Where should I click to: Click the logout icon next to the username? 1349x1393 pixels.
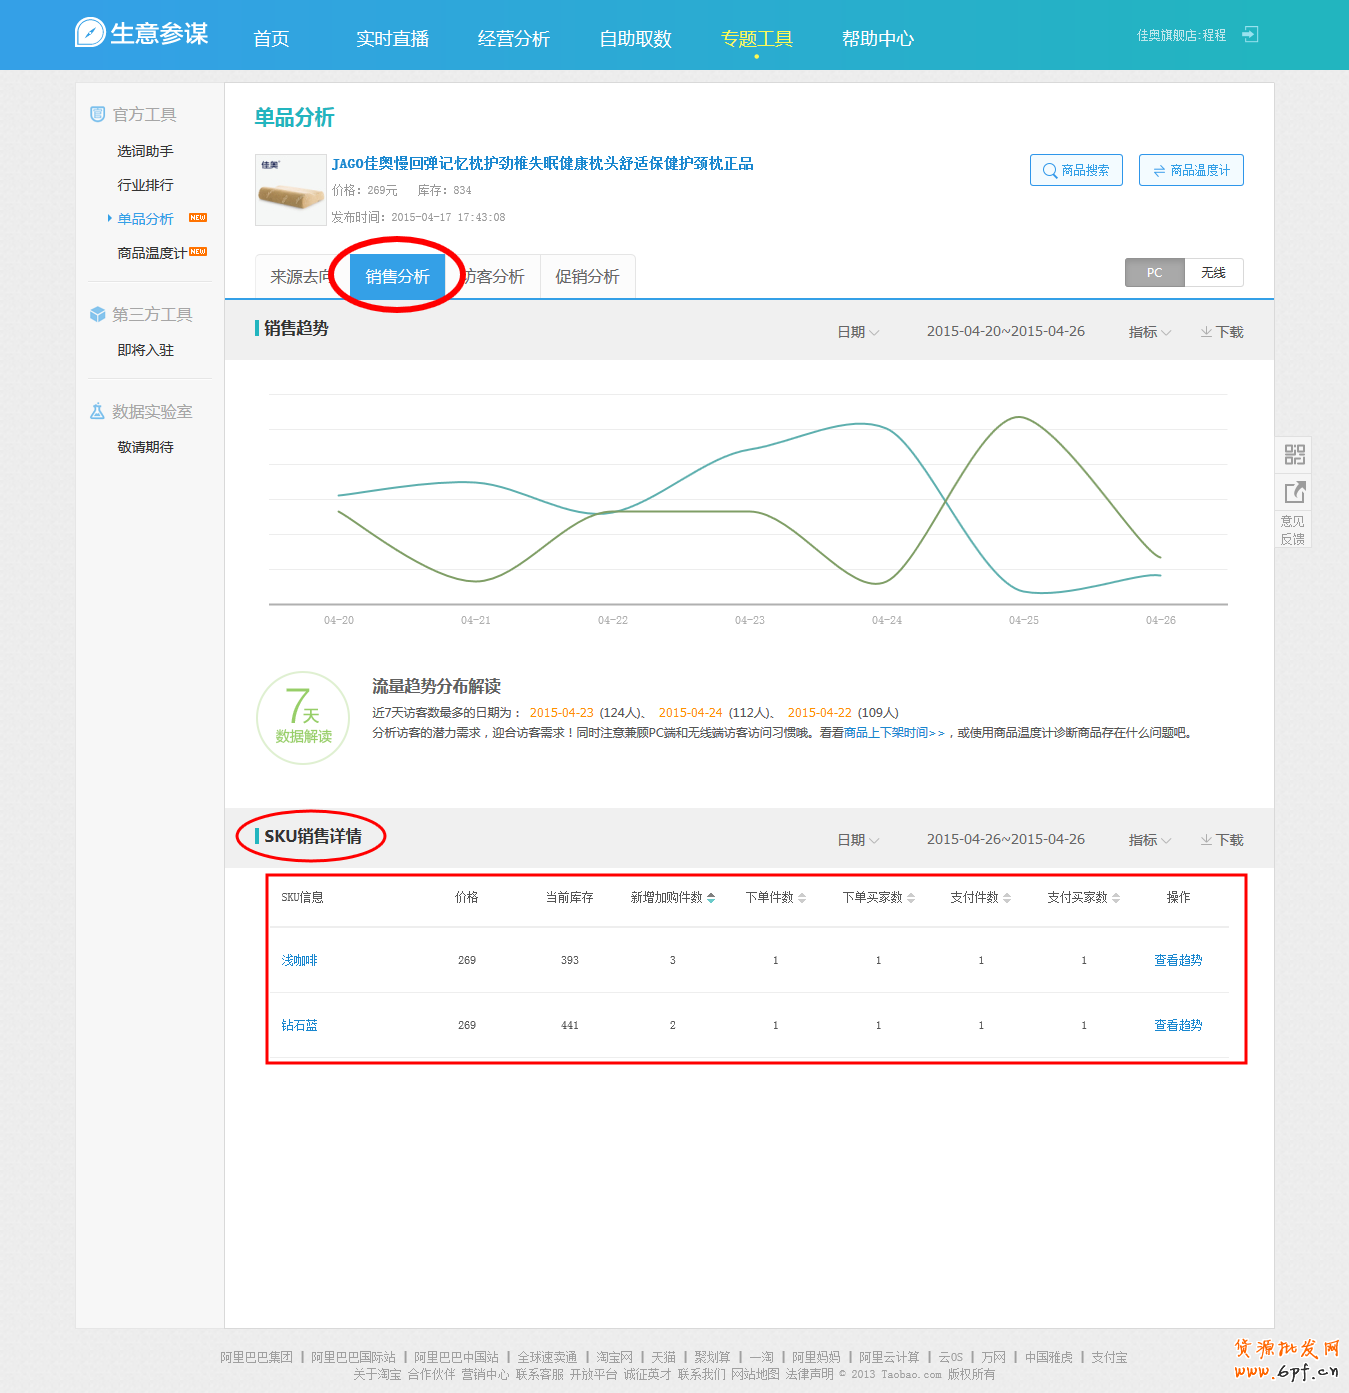click(x=1249, y=35)
